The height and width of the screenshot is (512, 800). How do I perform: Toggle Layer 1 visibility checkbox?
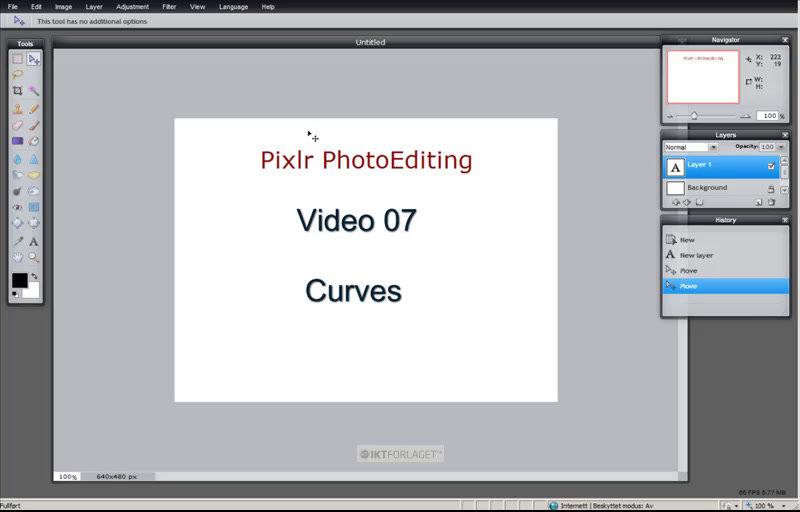[x=771, y=166]
